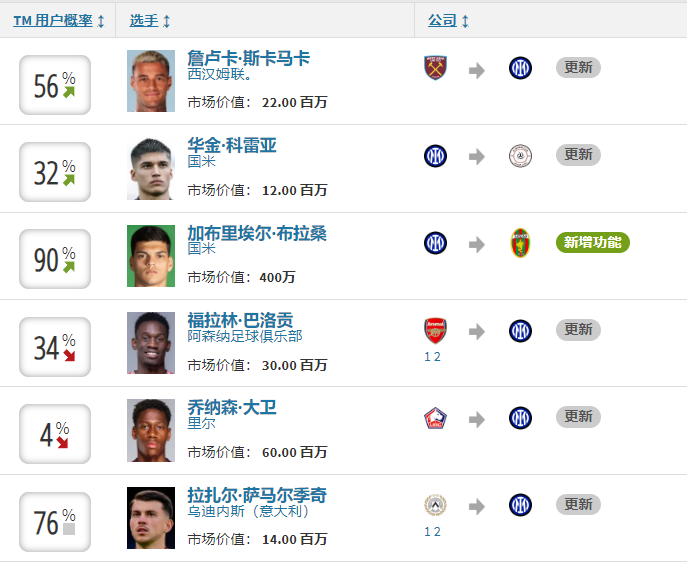Click the Arsenal club crest icon
Screen dimensions: 687x567
tap(435, 330)
